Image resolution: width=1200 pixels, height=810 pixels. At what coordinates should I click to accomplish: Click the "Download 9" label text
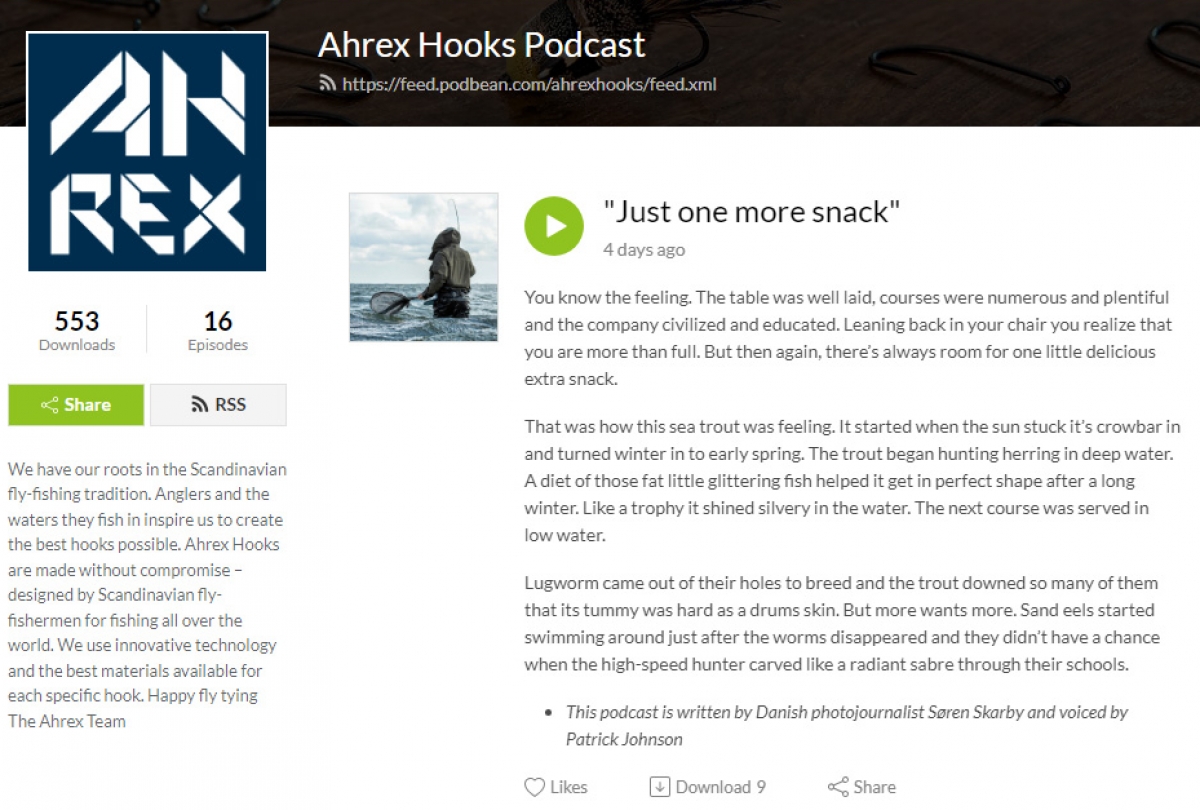(721, 787)
